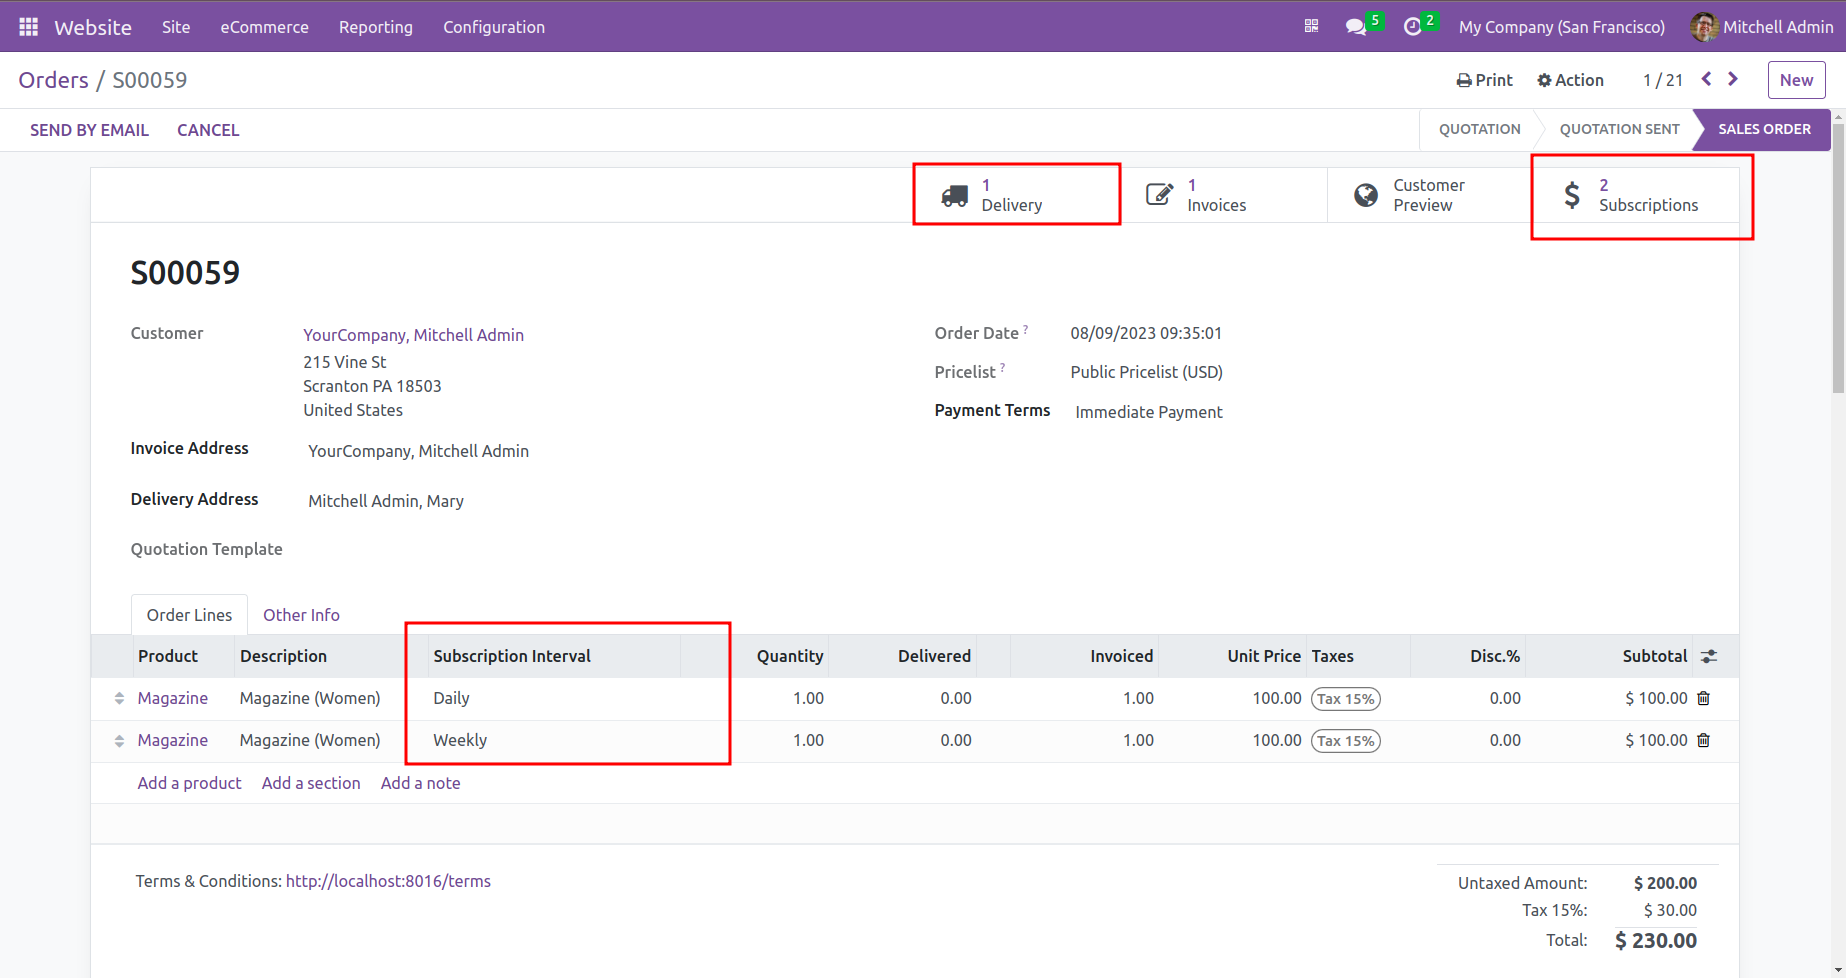
Task: Go to the next order record
Action: (x=1733, y=80)
